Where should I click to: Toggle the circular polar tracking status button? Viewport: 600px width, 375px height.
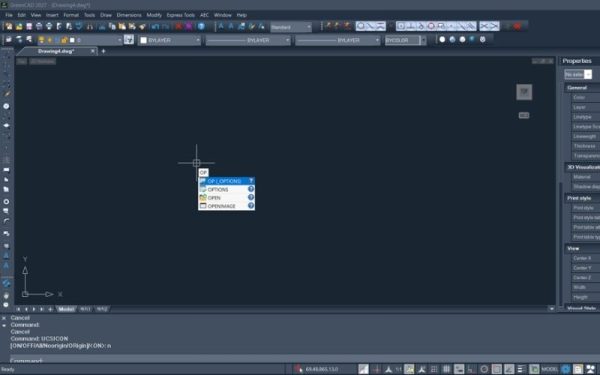pyautogui.click(x=484, y=369)
